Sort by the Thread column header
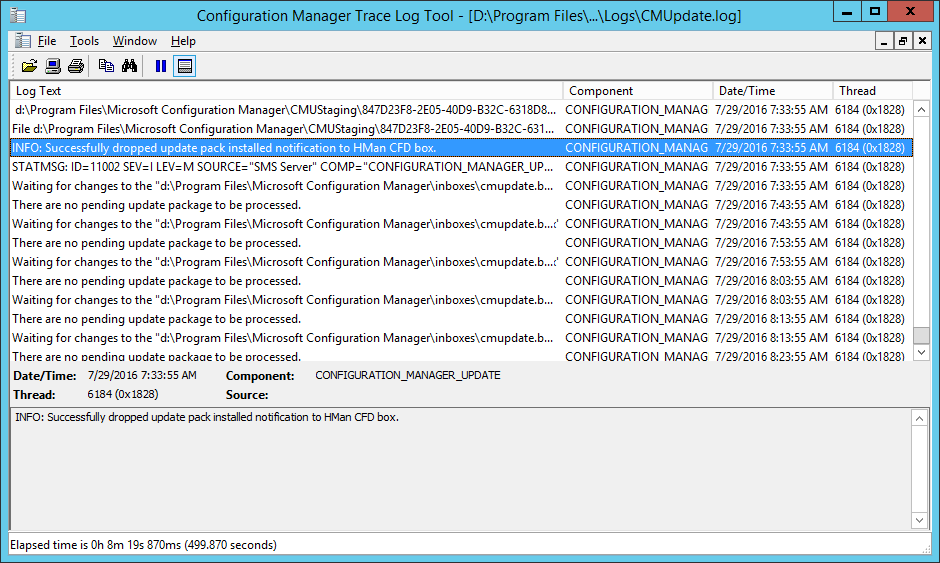 pos(873,91)
